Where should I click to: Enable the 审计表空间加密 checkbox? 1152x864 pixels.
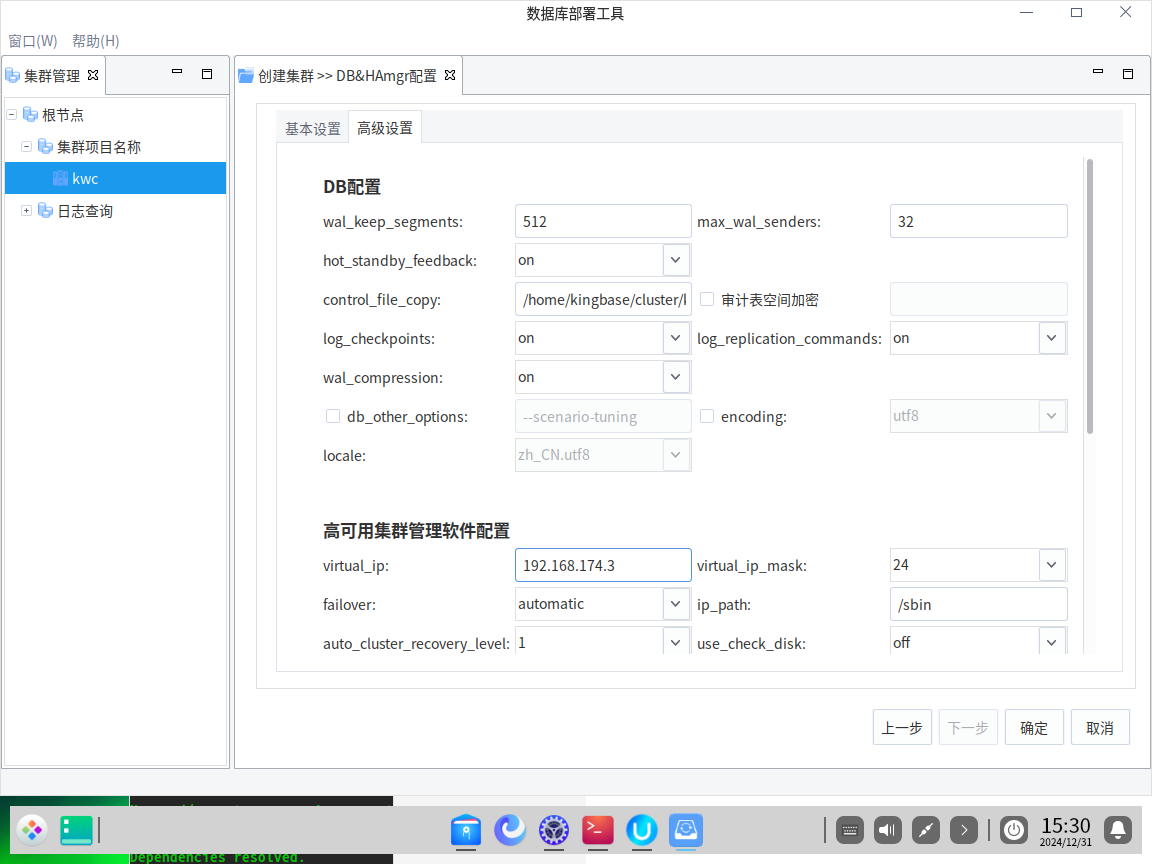click(707, 299)
